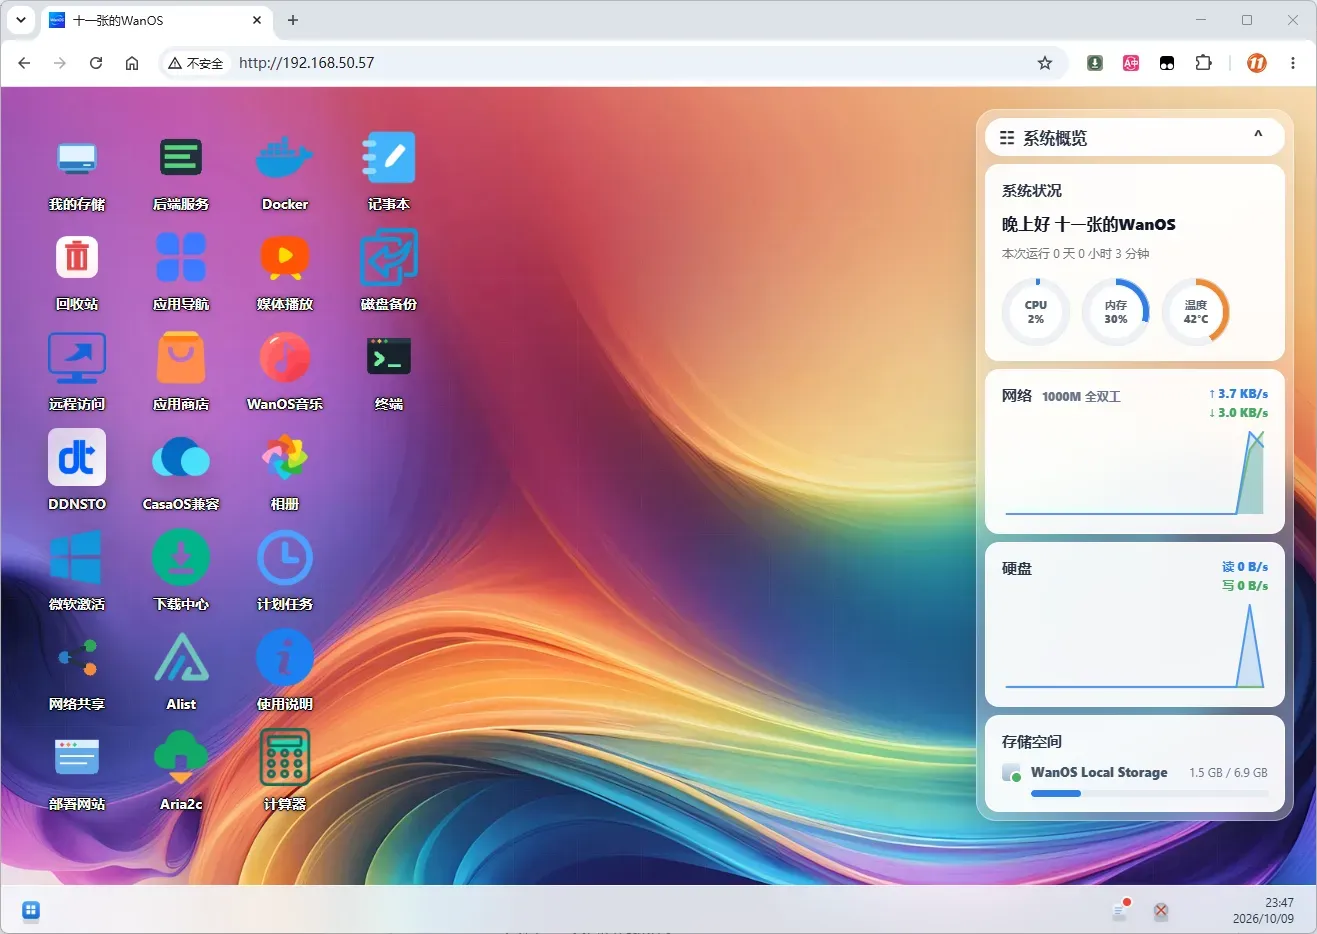
Task: Click the WanOS Local Storage usage bar
Action: (x=1149, y=793)
